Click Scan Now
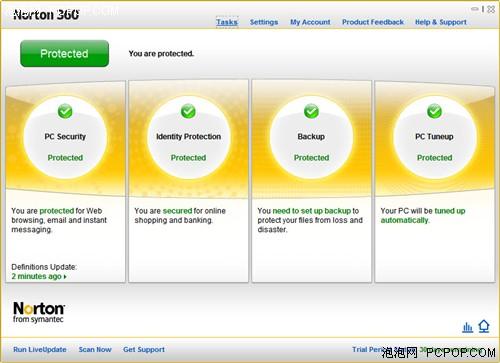The height and width of the screenshot is (363, 500). pos(95,350)
